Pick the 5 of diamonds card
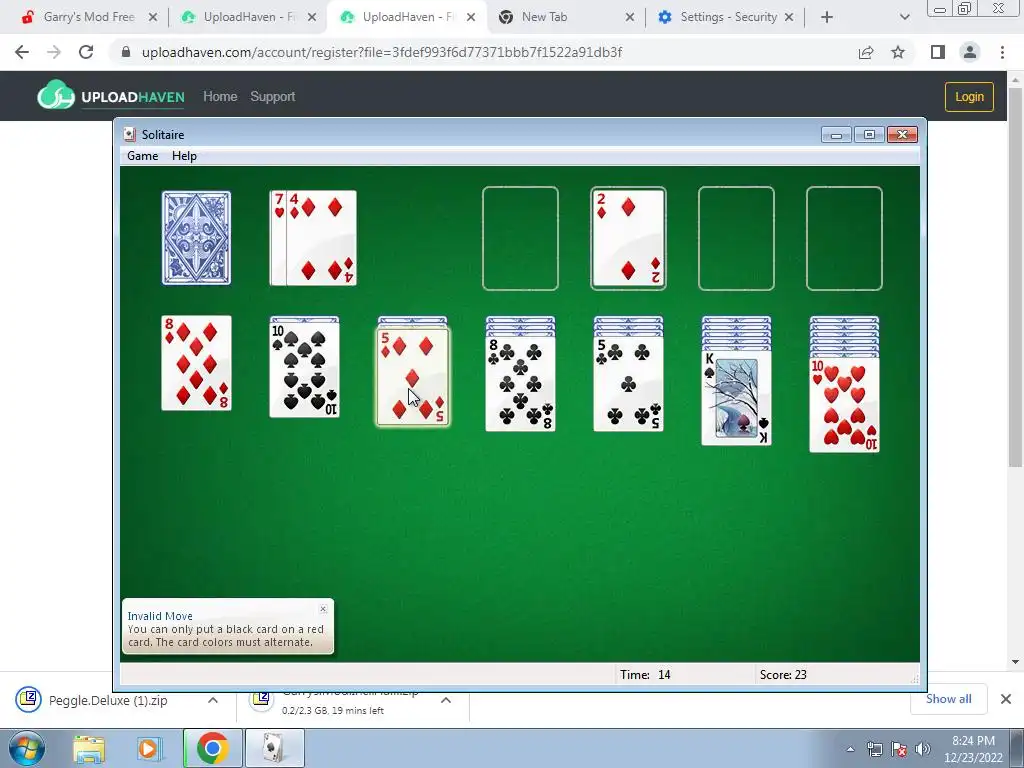1024x768 pixels. (x=412, y=377)
